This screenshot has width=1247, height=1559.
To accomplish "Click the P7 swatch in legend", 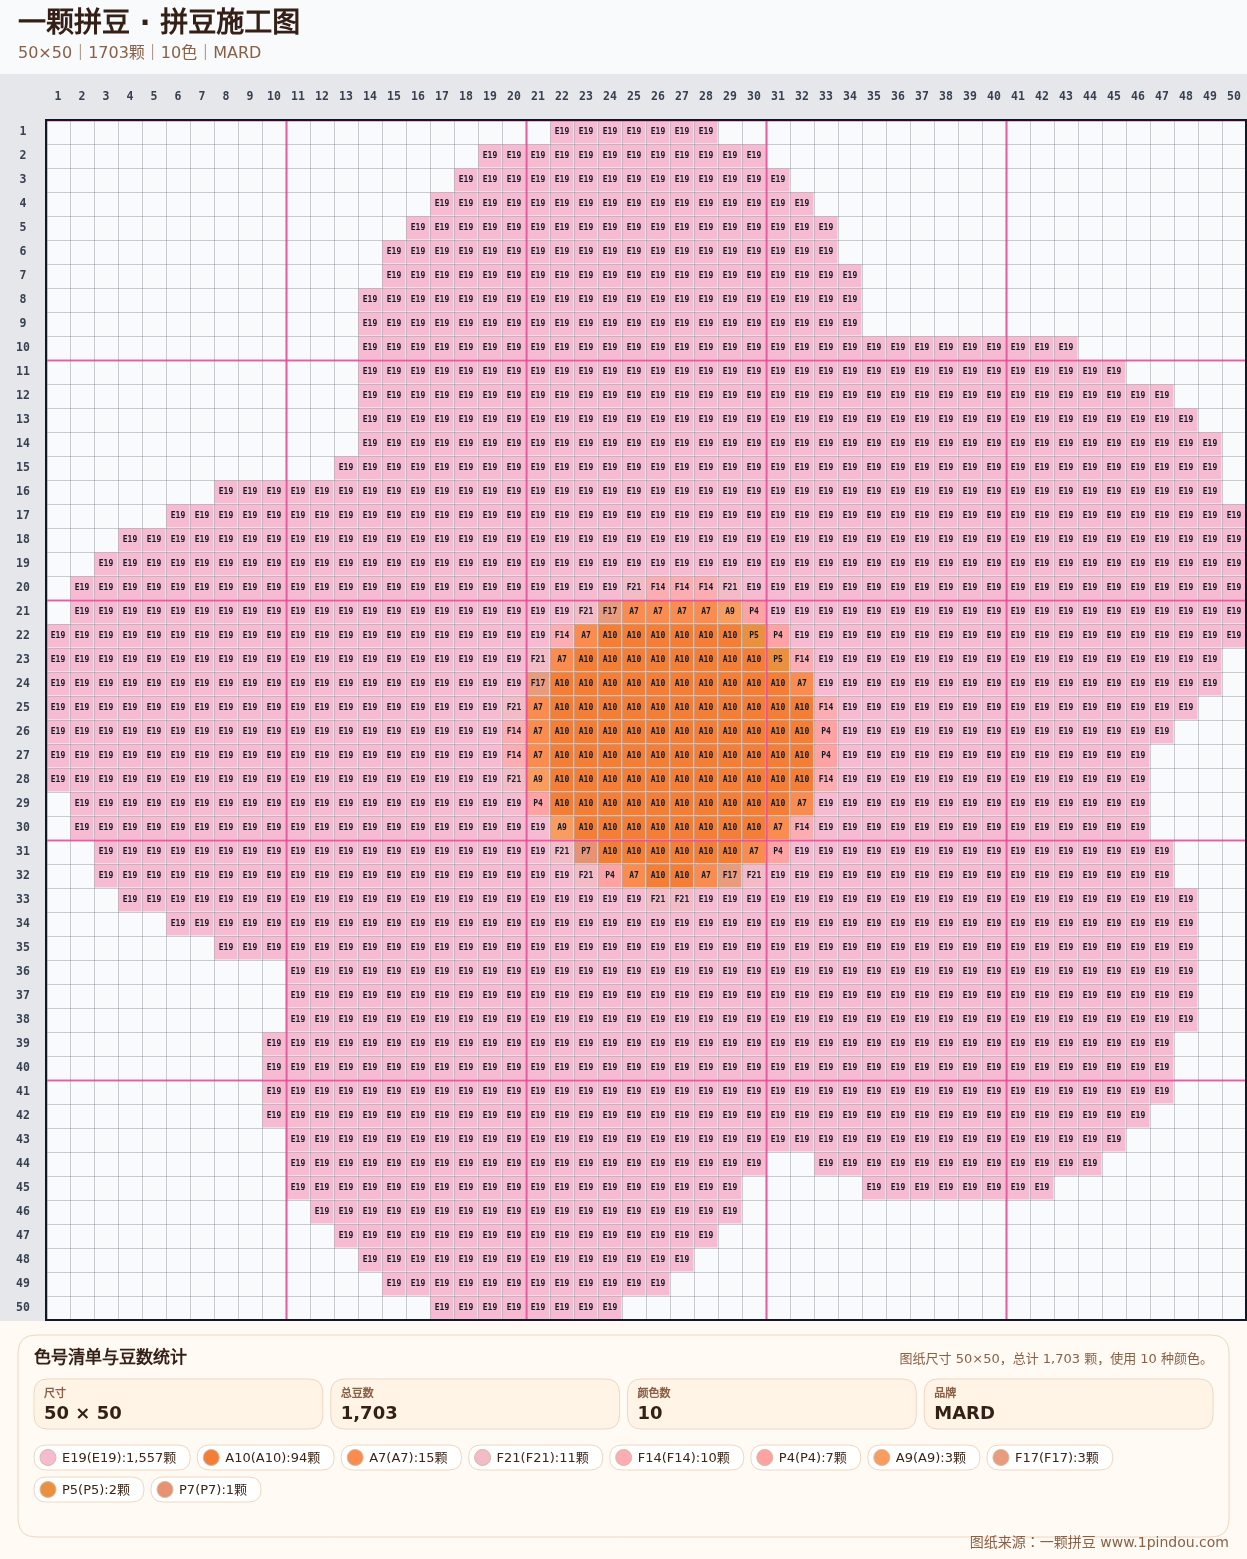I will tap(165, 1490).
